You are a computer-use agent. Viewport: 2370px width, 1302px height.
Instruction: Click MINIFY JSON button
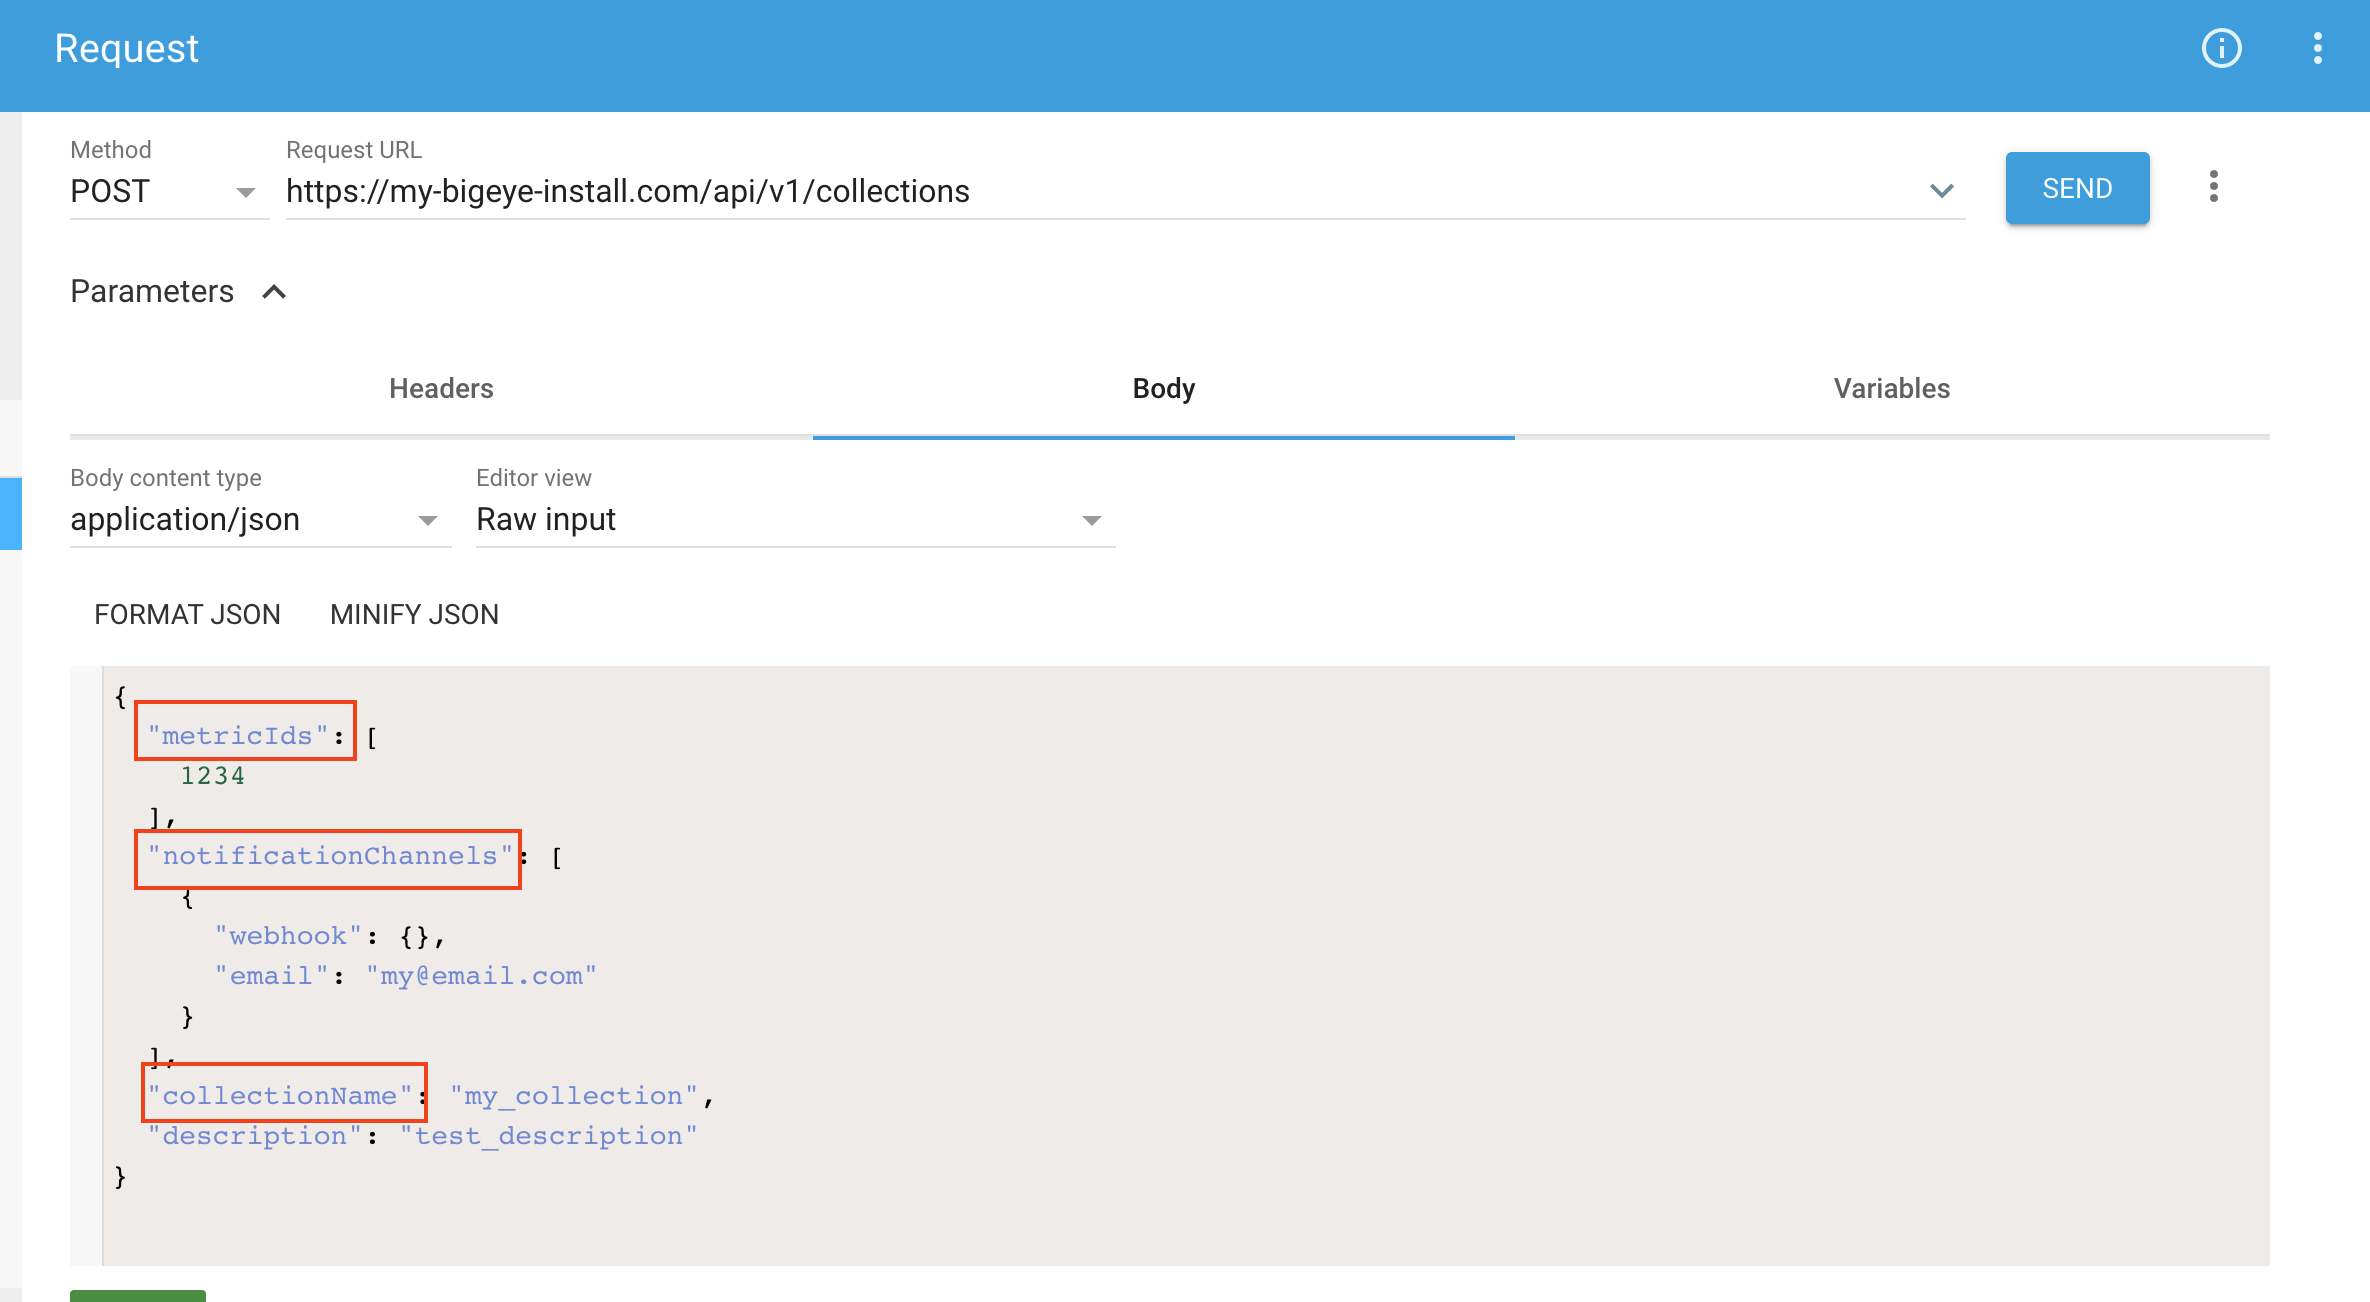point(414,614)
